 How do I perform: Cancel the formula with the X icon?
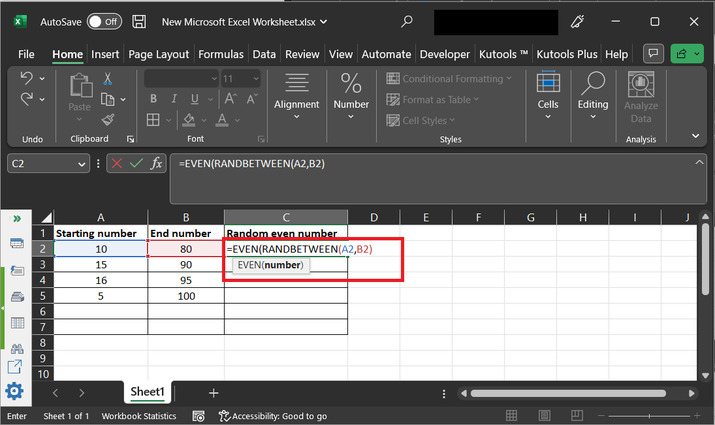[116, 164]
